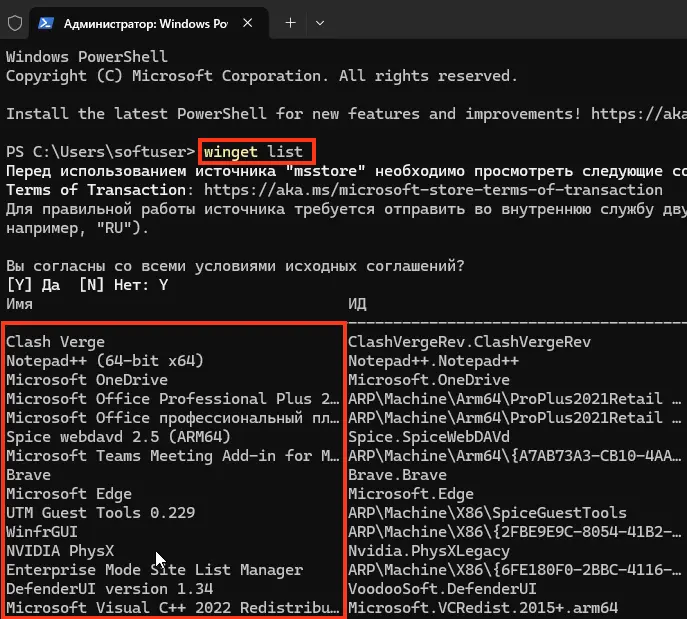Click ARP\Machine\Arm64\{A7AB73A3-CB10 ID

[x=515, y=456]
